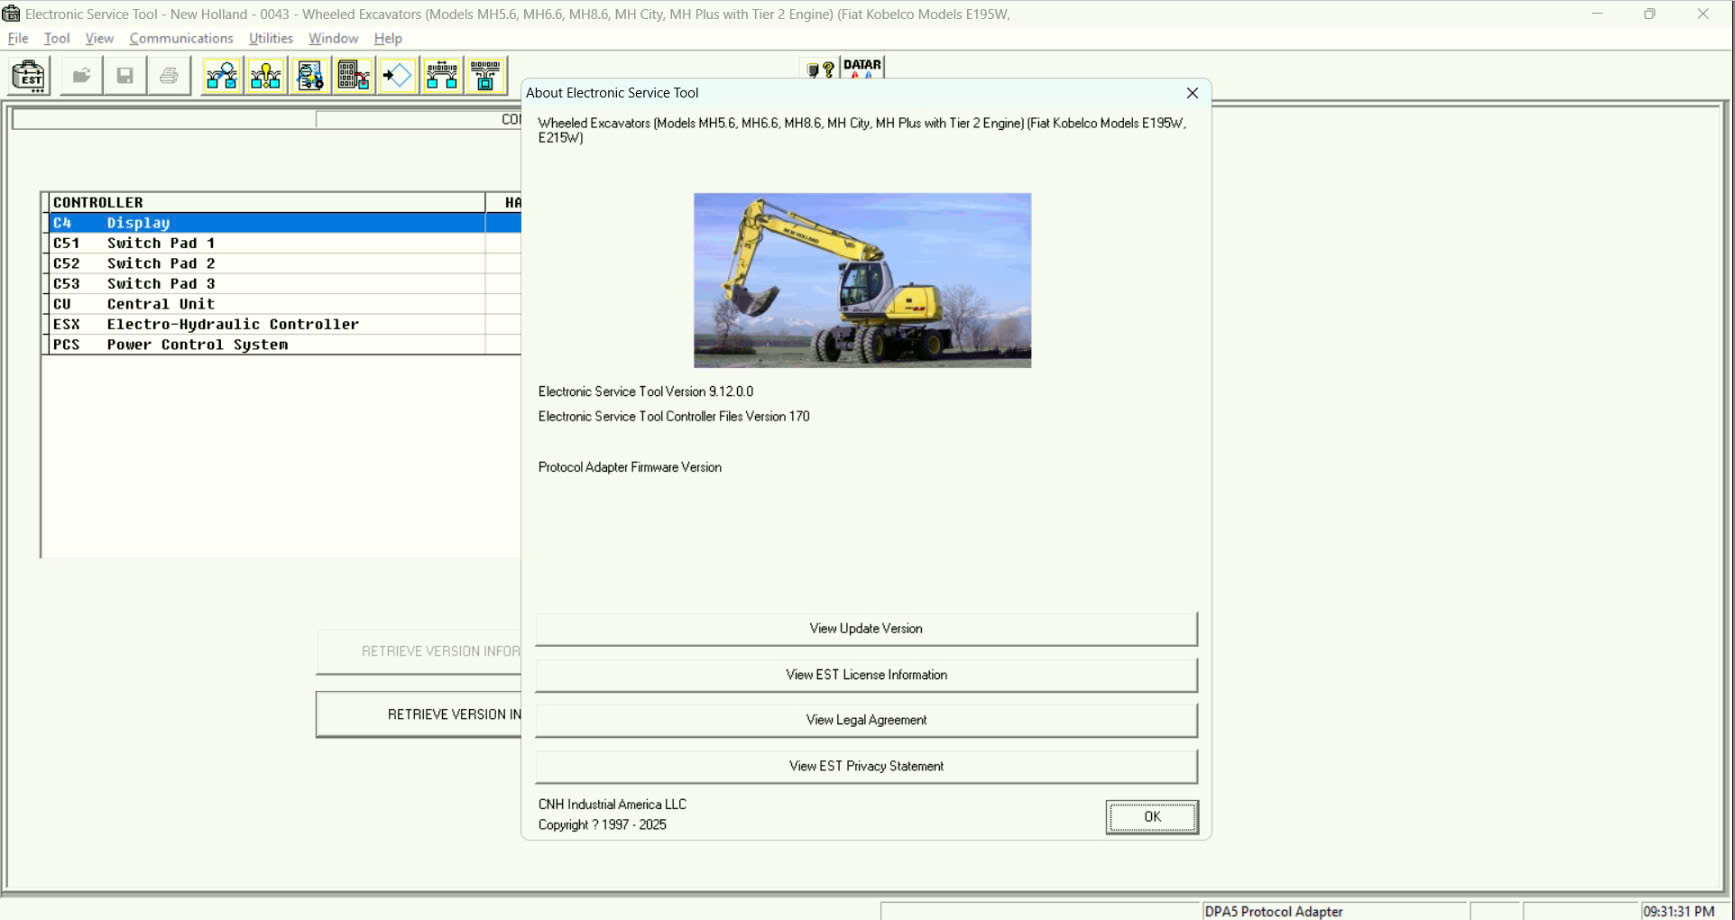
Task: Click Wheeled Excavators description in About dialog
Action: tap(862, 130)
